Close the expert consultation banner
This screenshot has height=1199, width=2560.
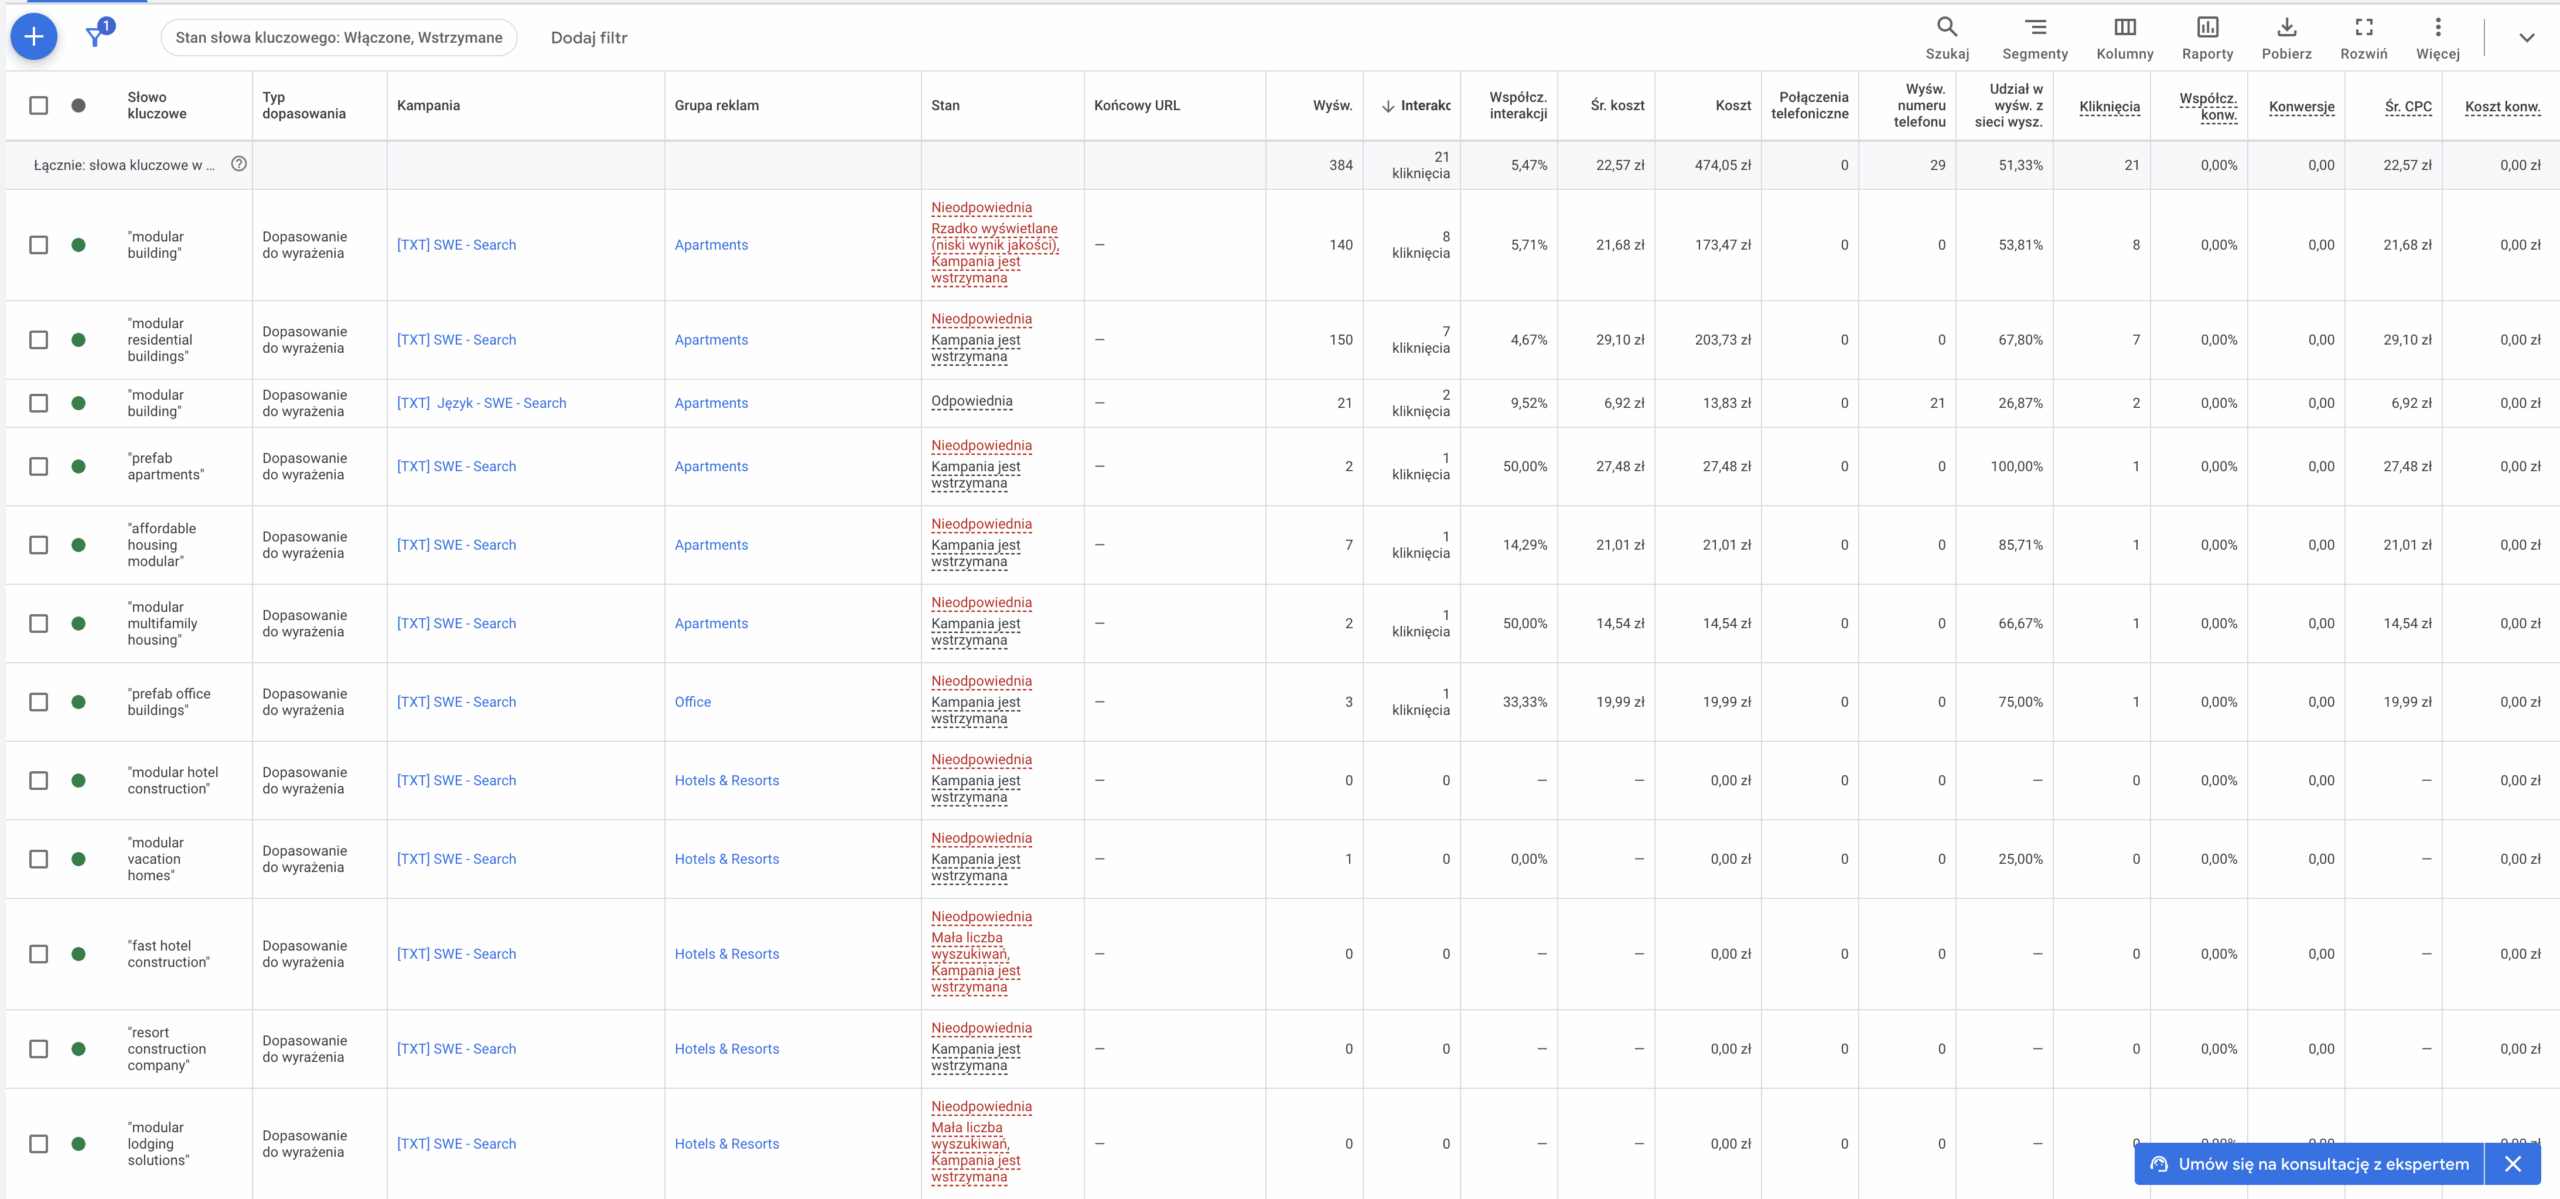click(2513, 1164)
